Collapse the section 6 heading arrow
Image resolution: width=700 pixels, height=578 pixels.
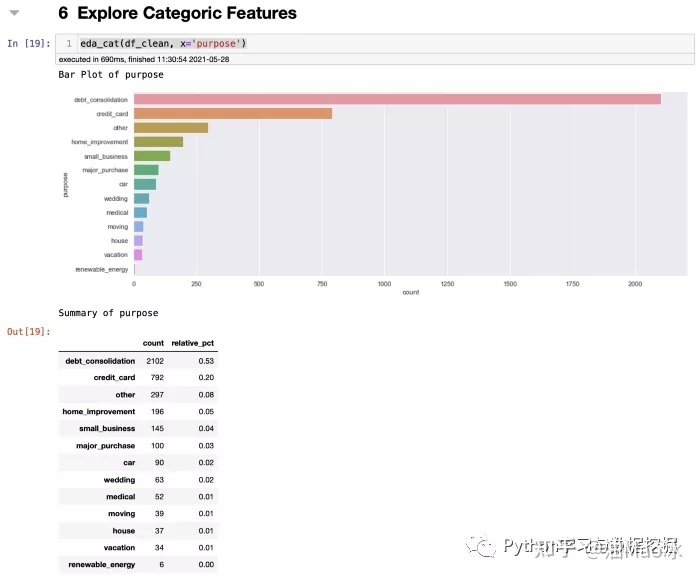(x=14, y=12)
